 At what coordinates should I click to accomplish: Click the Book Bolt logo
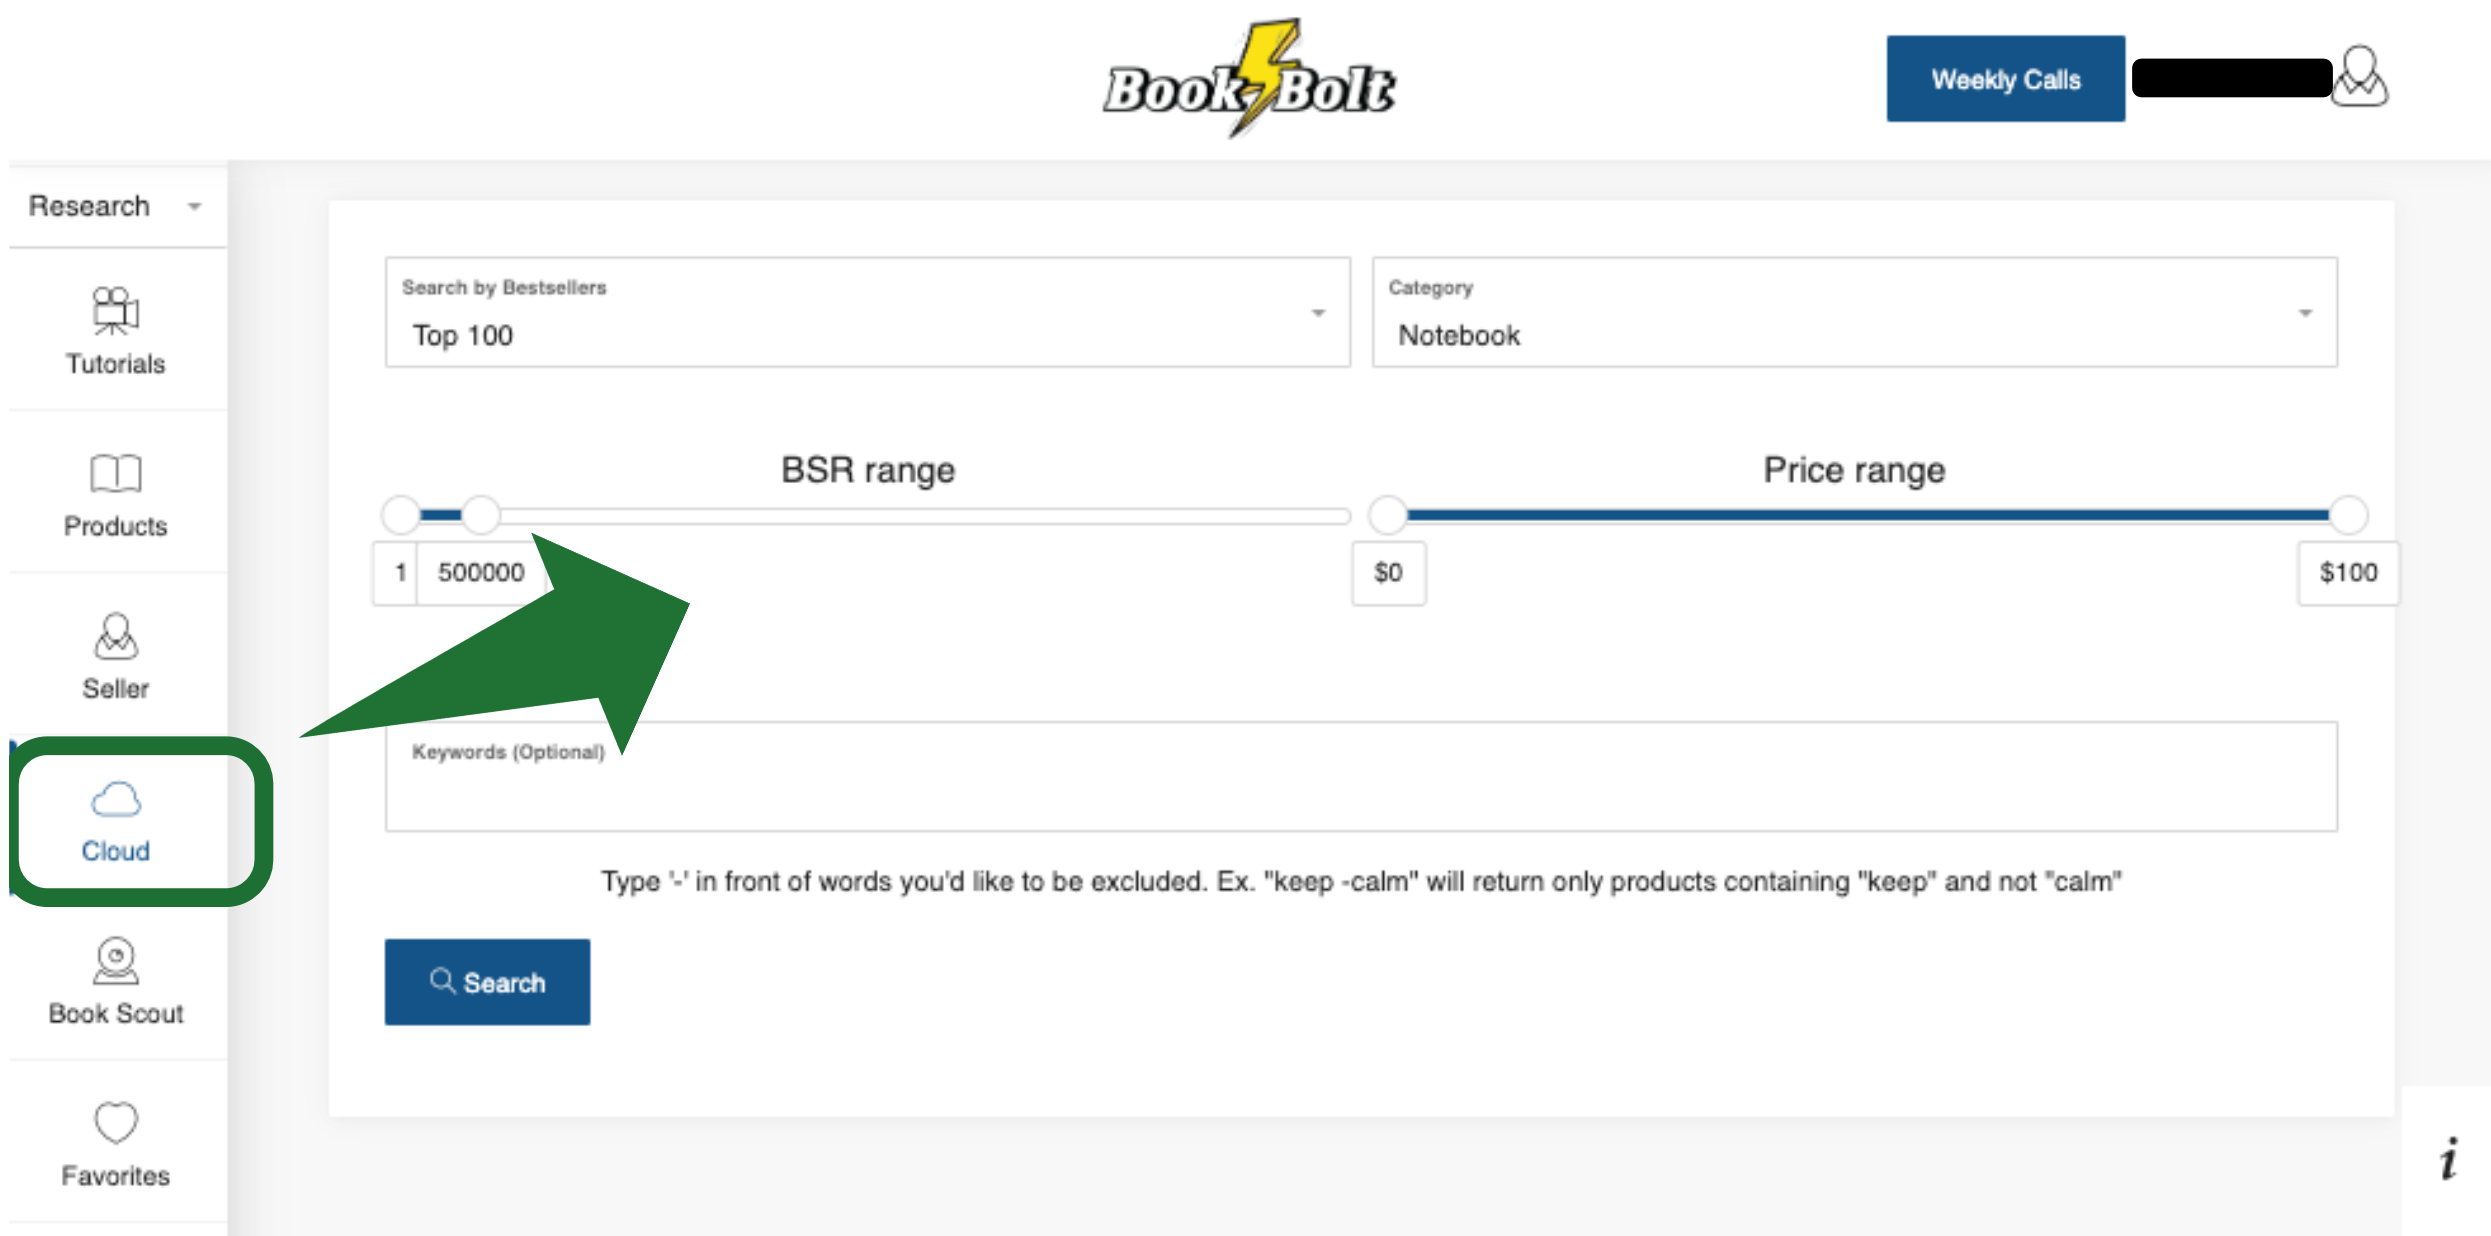(1249, 78)
